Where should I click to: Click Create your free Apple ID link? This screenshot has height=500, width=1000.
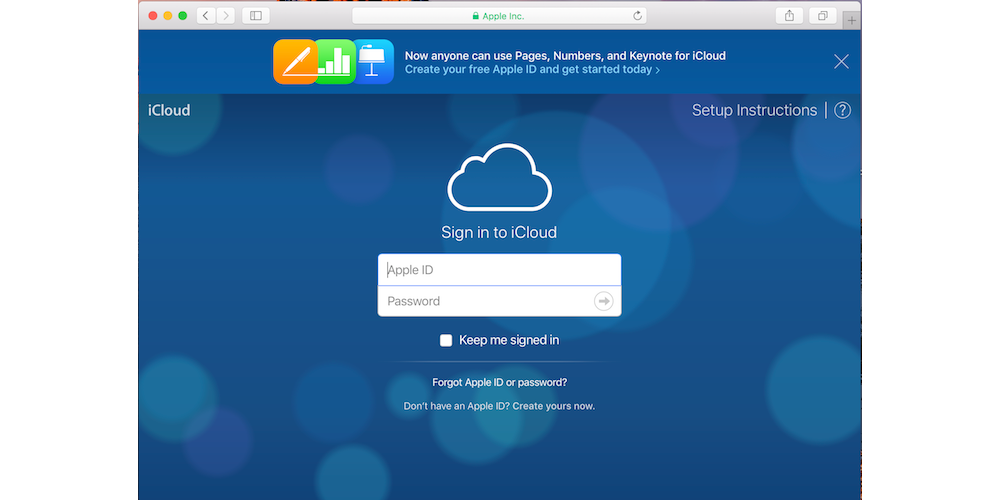[x=532, y=70]
